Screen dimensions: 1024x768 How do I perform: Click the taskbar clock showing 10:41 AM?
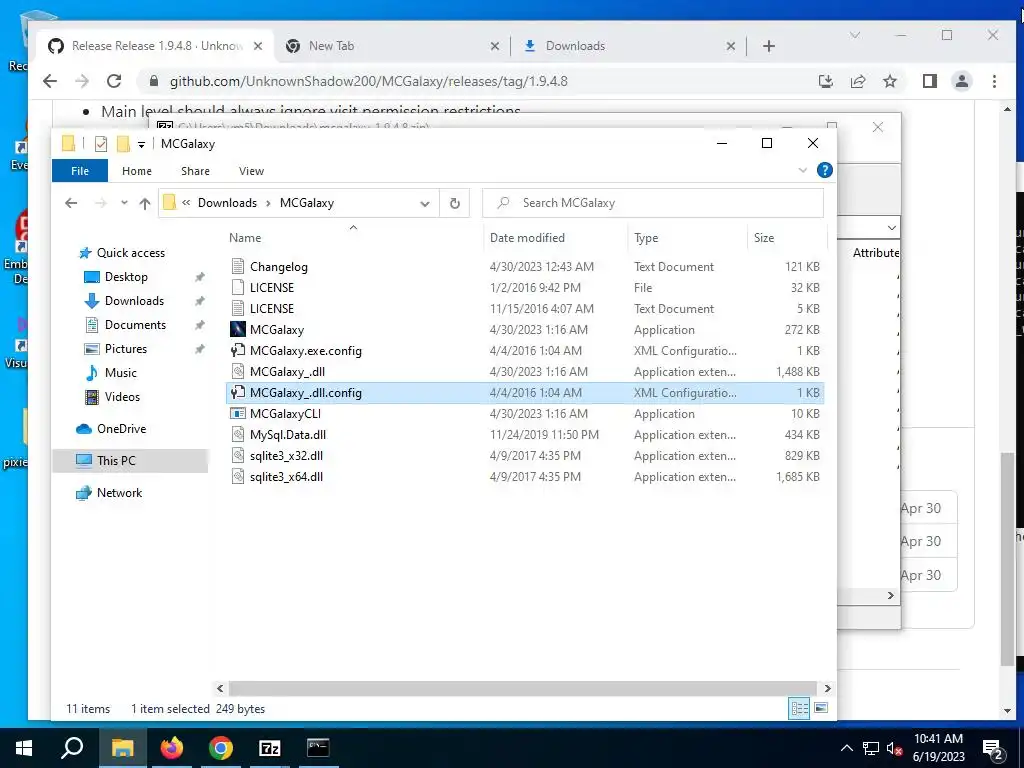tap(938, 748)
